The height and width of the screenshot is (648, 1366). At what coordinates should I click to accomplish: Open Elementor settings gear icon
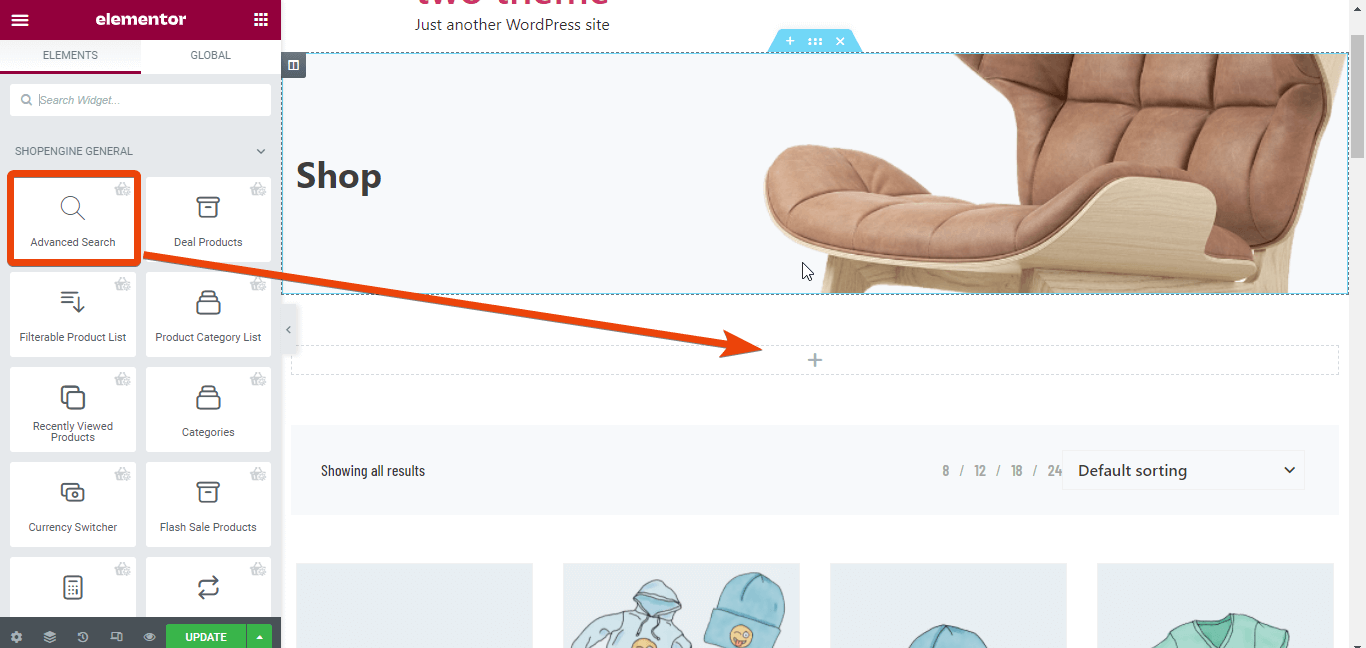pos(16,637)
